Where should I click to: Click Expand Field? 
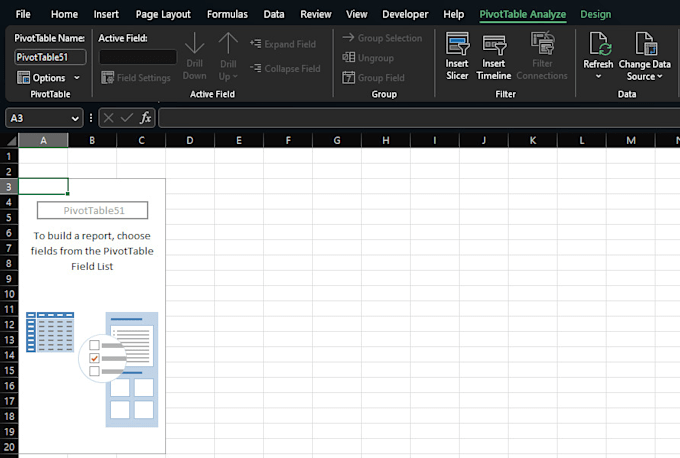283,44
